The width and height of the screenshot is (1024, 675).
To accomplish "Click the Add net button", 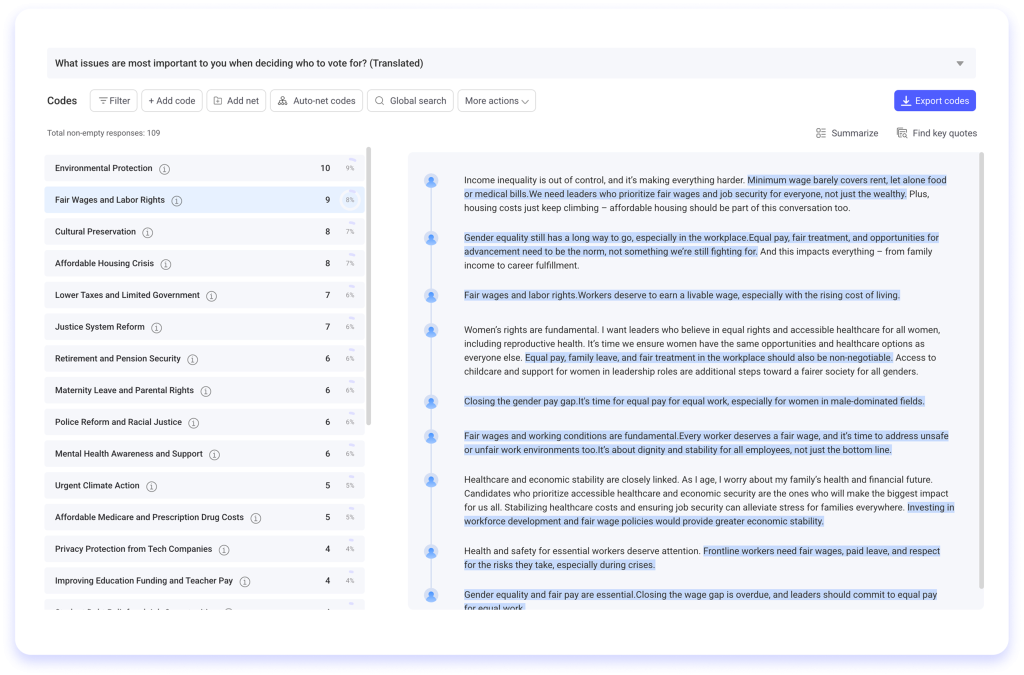I will pos(236,101).
